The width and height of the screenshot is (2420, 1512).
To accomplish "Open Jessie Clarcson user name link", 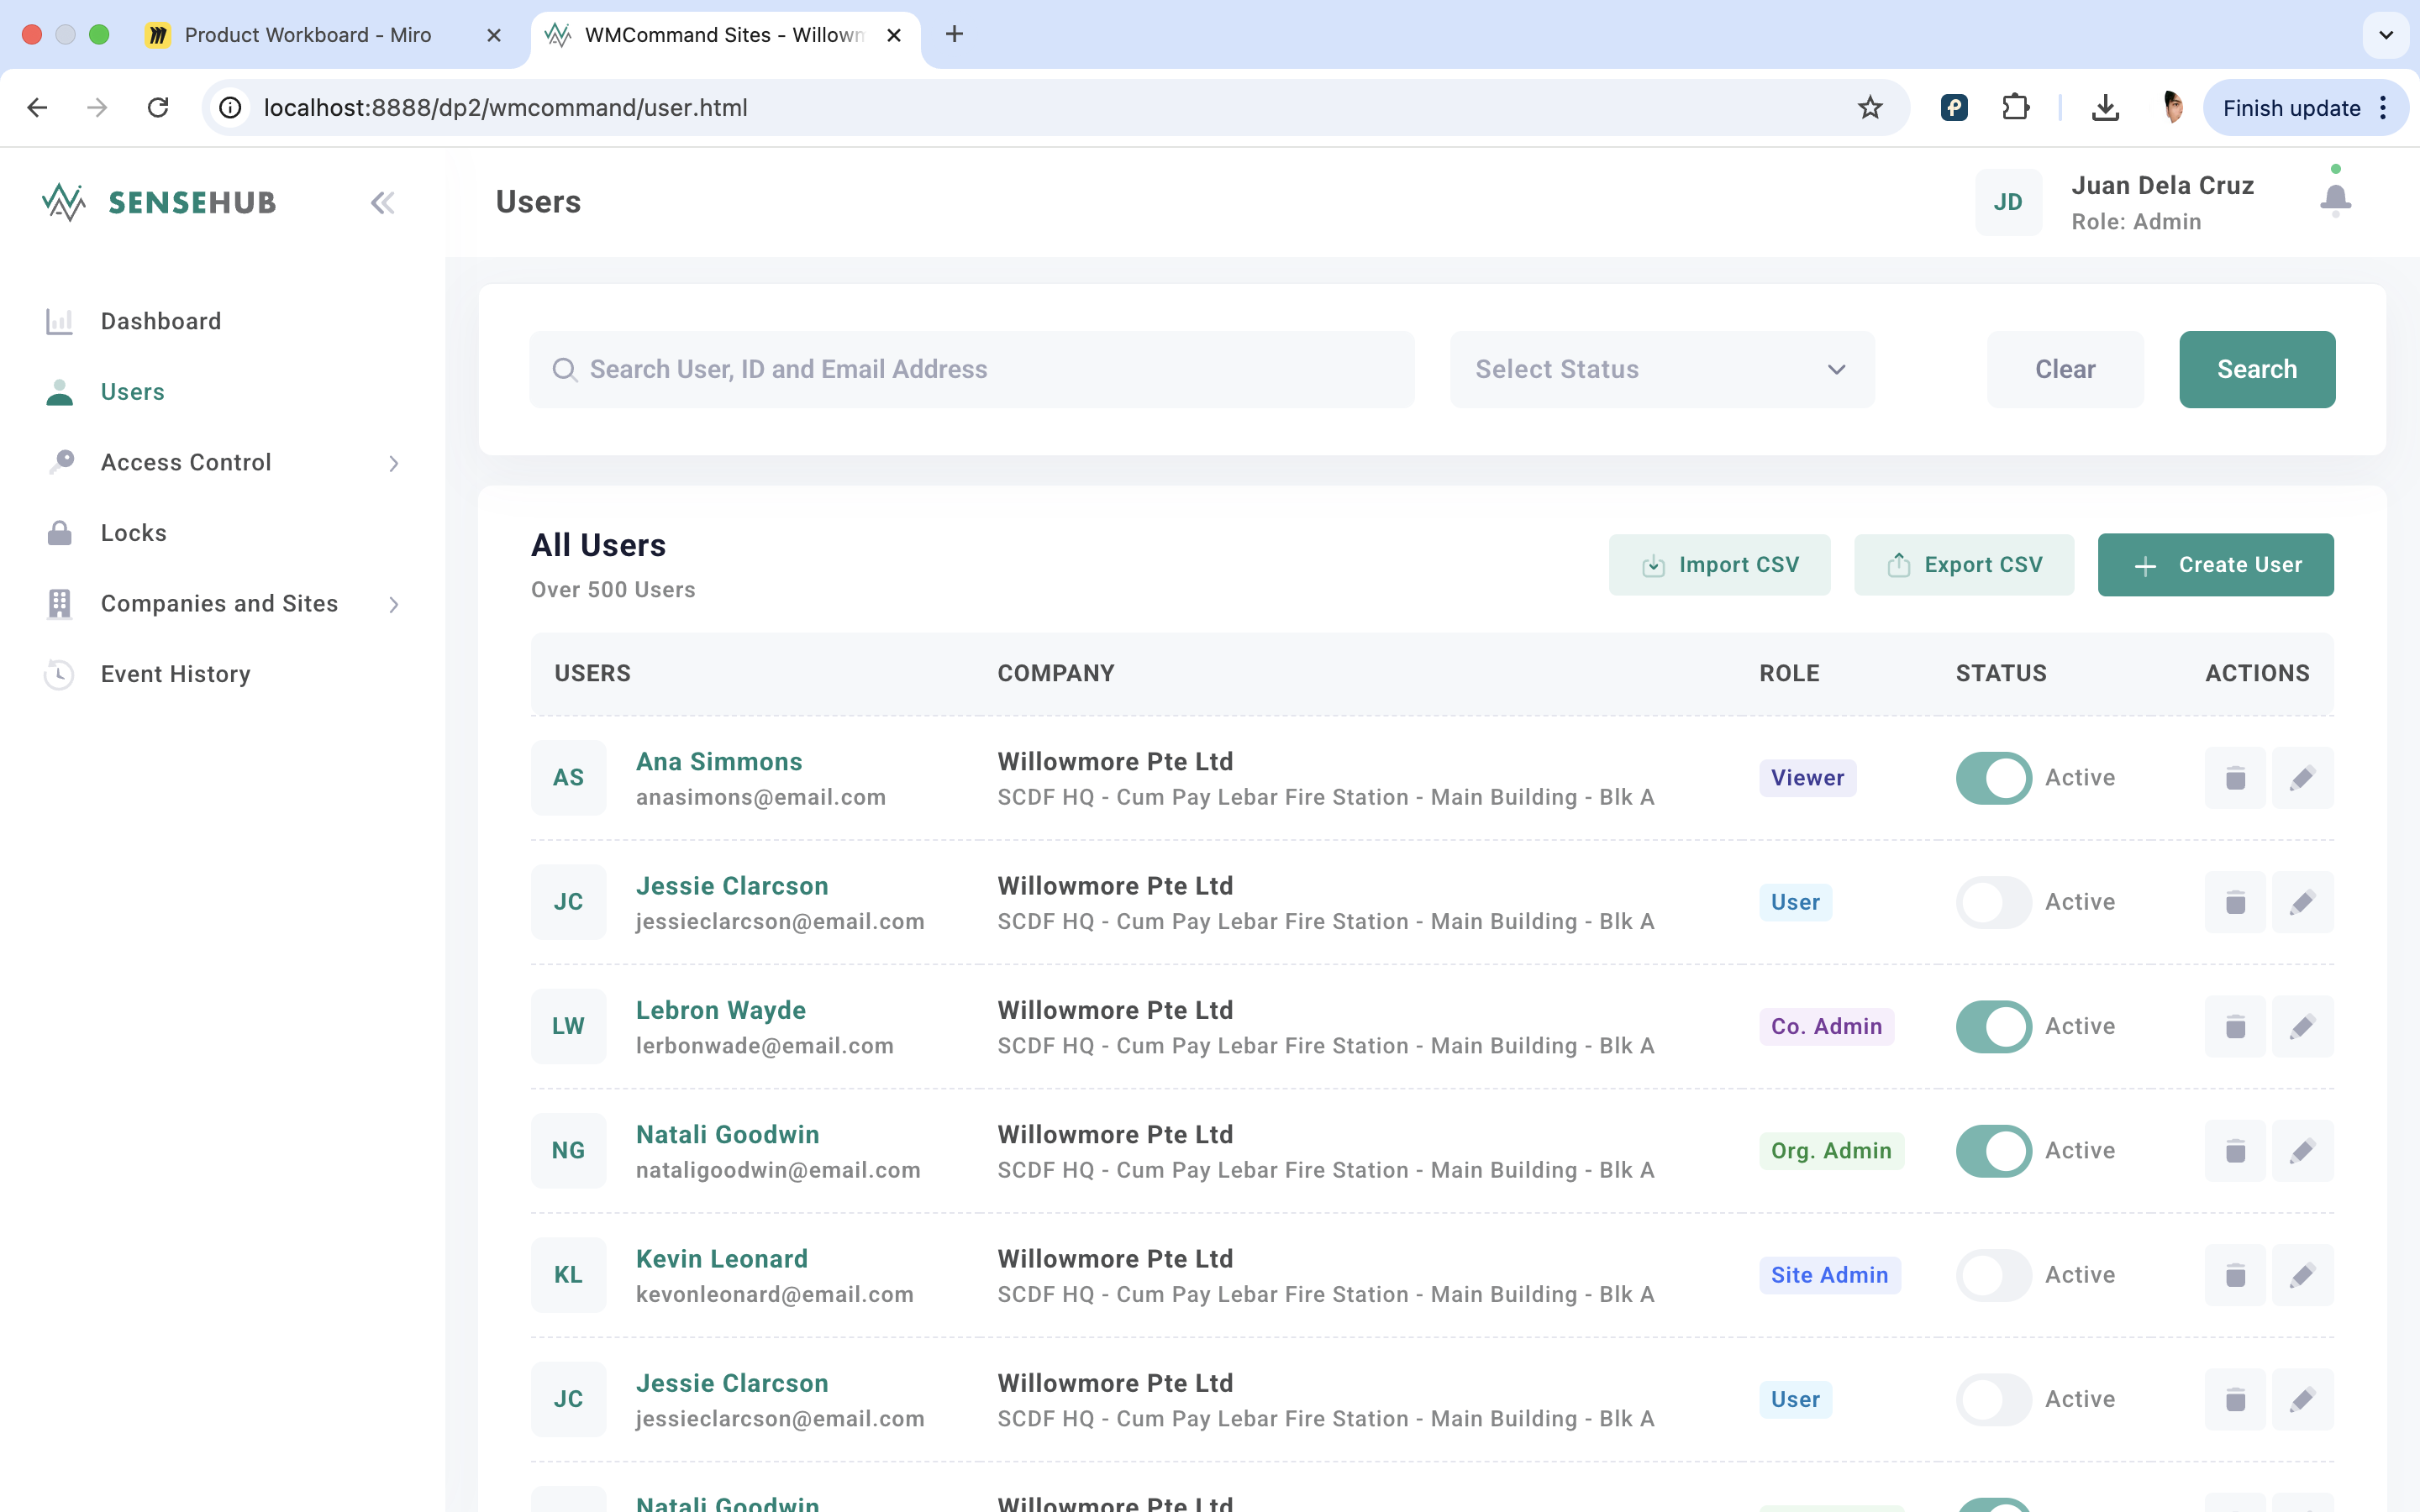I will click(x=732, y=886).
